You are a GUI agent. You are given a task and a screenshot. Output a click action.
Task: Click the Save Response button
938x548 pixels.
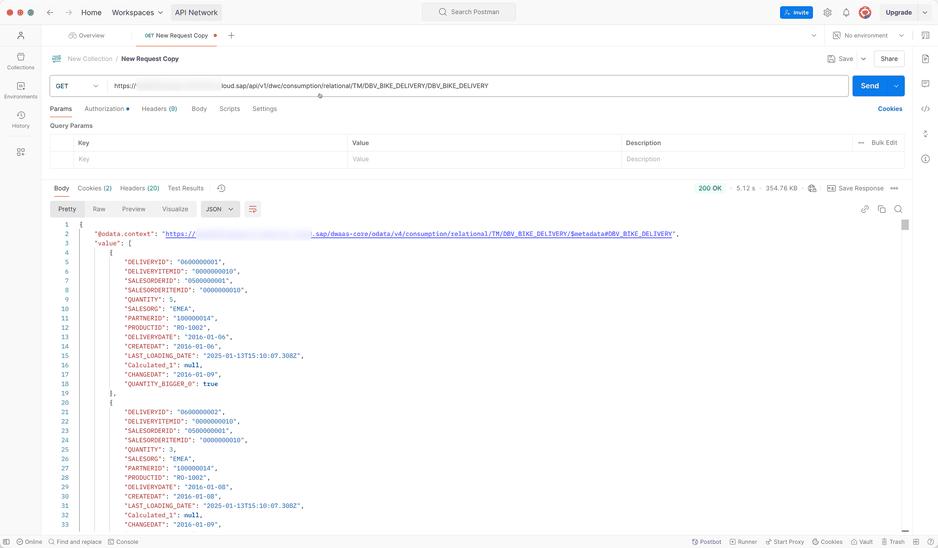(x=855, y=188)
